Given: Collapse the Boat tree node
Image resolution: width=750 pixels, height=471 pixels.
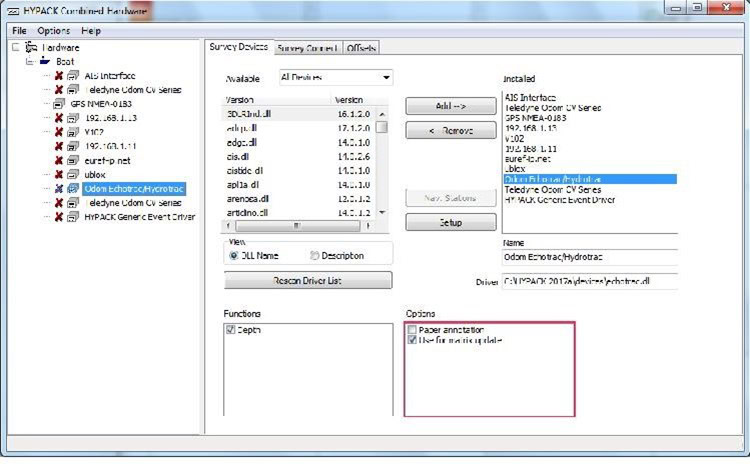Looking at the screenshot, I should (x=30, y=61).
